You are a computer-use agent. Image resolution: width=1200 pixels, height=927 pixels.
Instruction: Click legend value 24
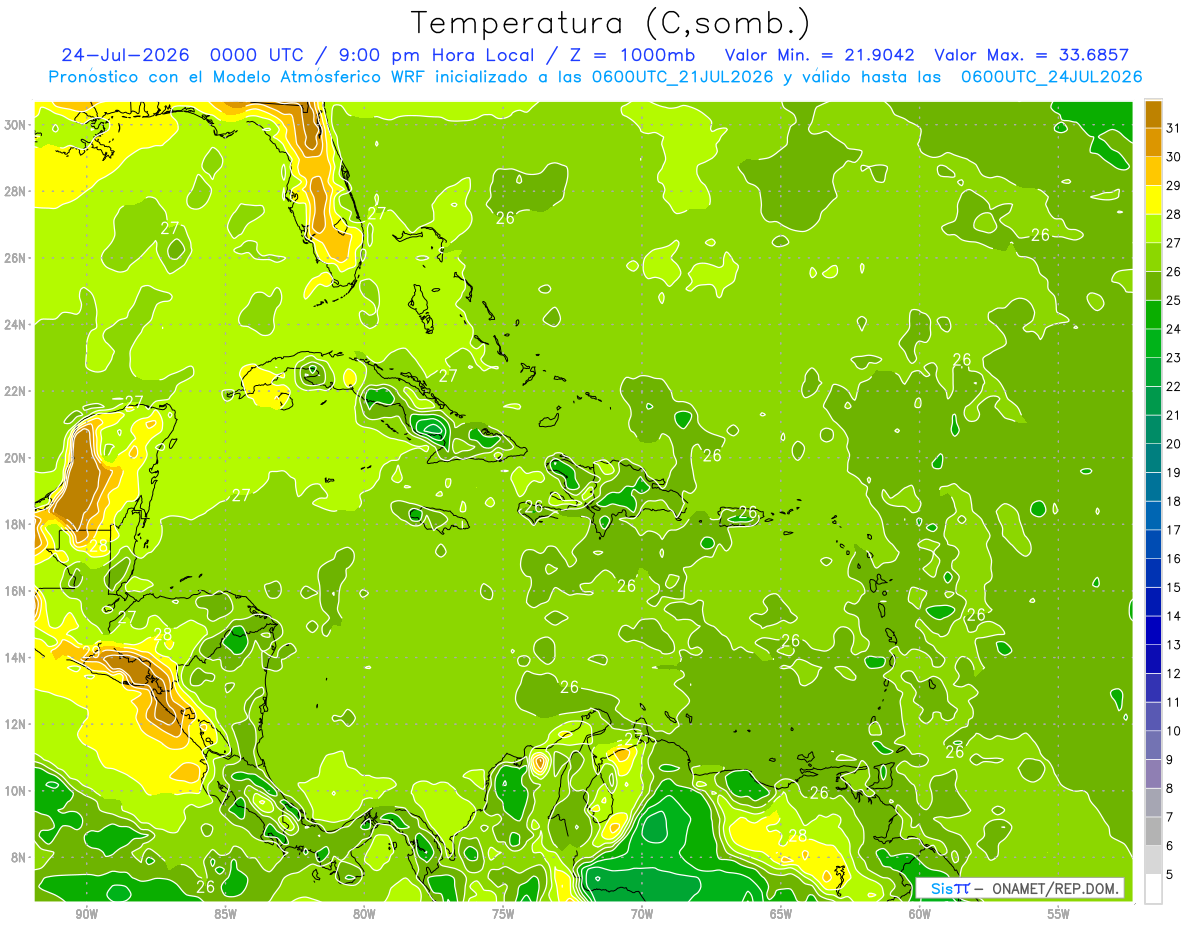(x=1173, y=329)
